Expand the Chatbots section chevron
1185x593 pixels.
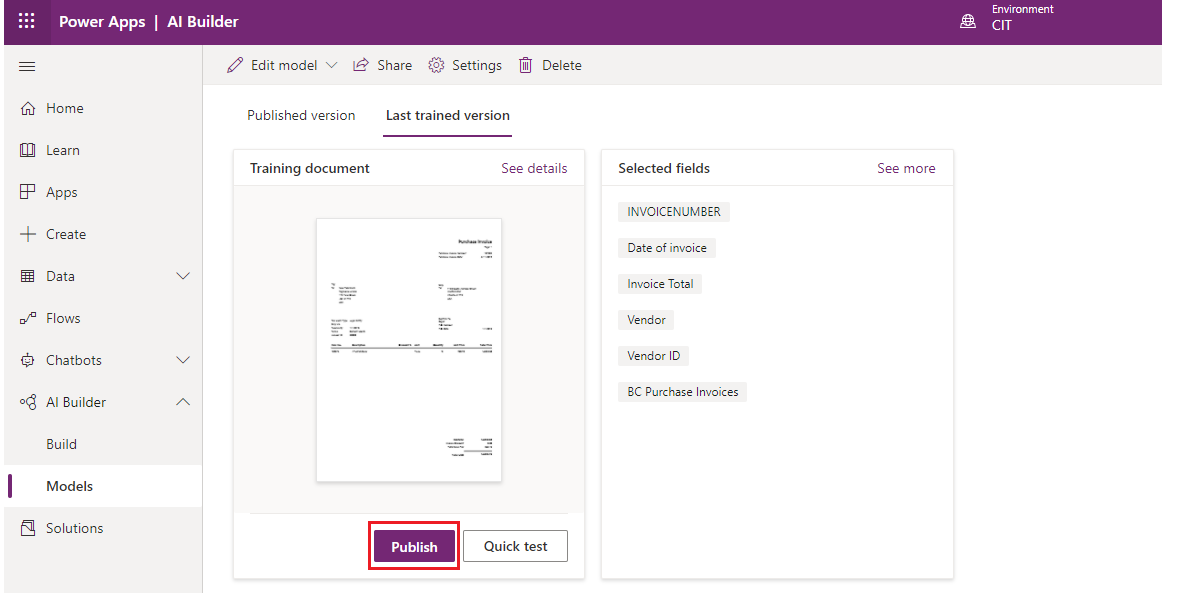183,360
